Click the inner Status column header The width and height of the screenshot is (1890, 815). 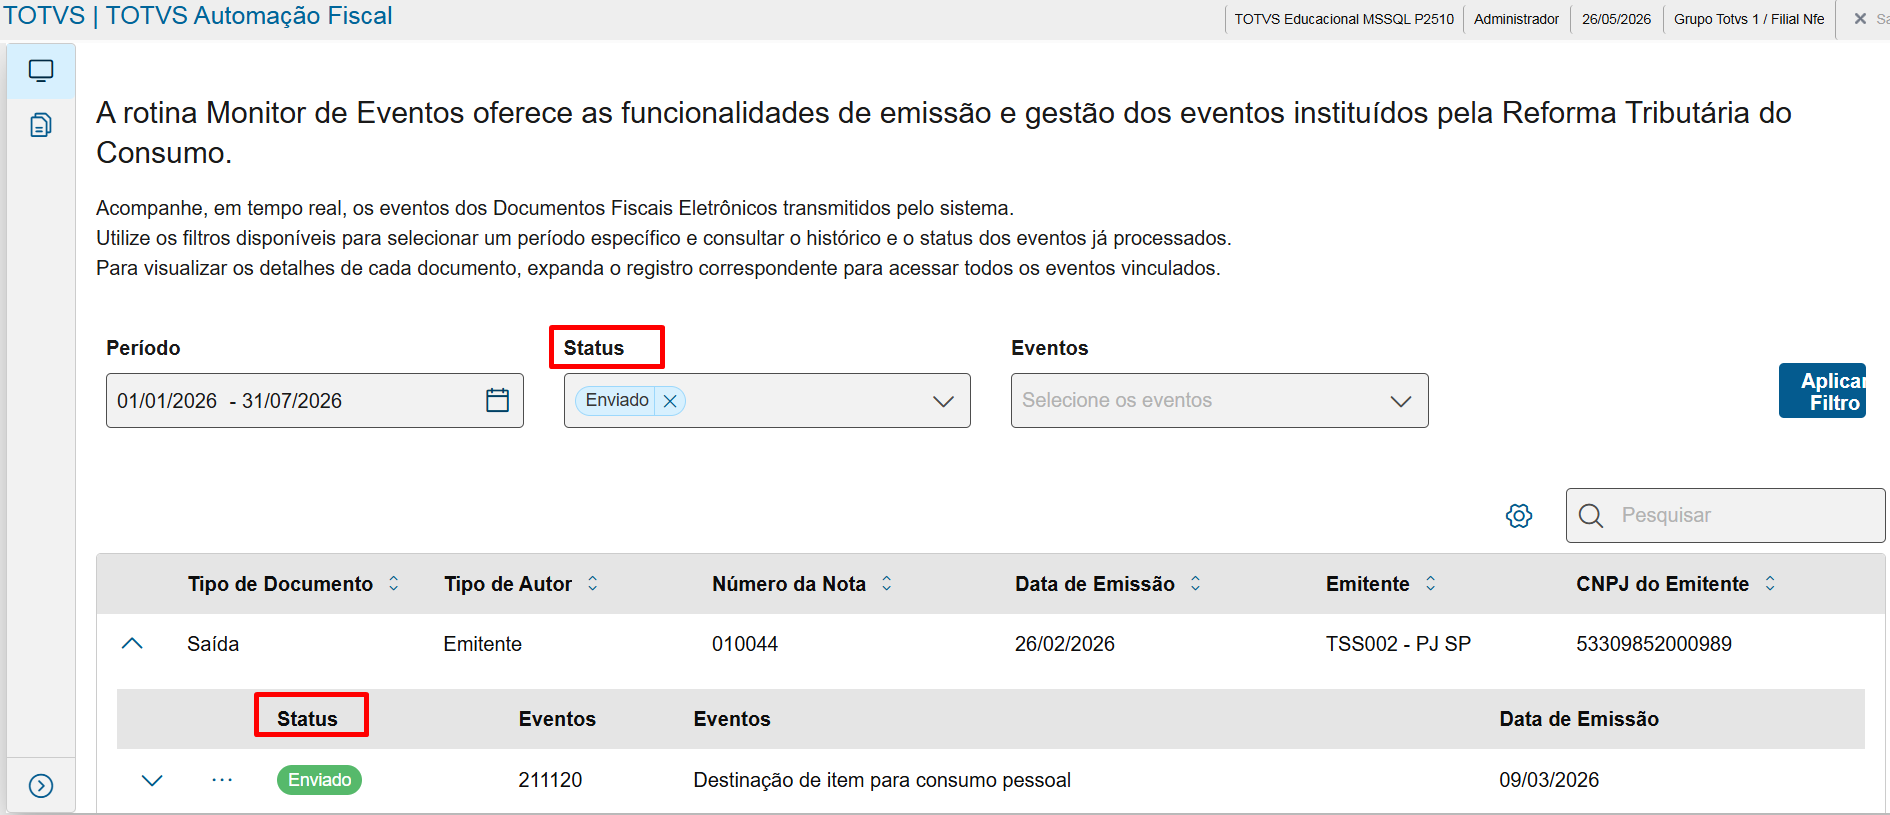click(307, 719)
